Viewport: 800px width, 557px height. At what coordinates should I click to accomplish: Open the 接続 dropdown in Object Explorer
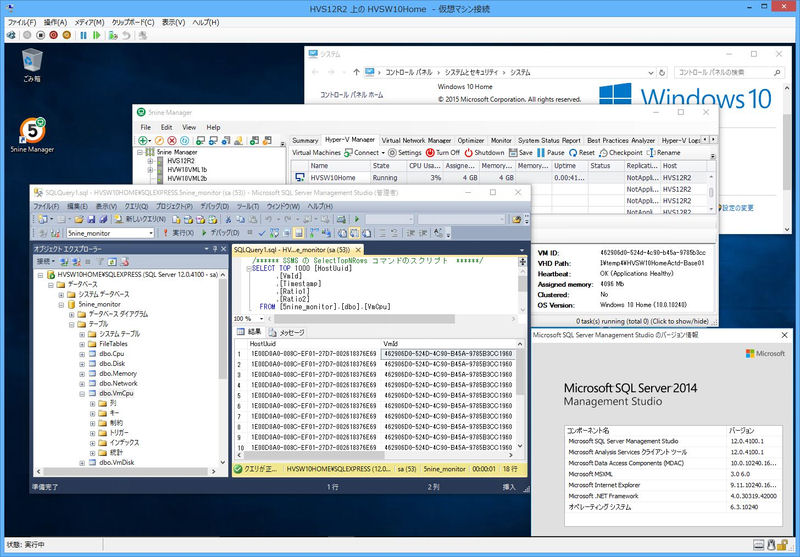pos(45,262)
